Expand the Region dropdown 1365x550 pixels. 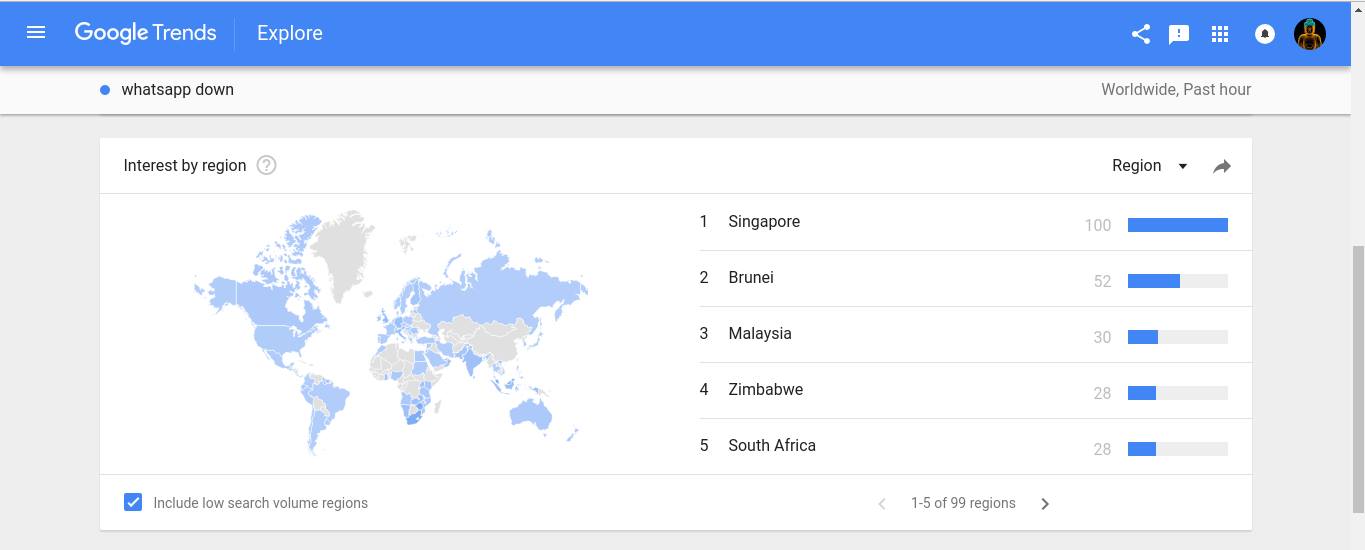pyautogui.click(x=1150, y=166)
